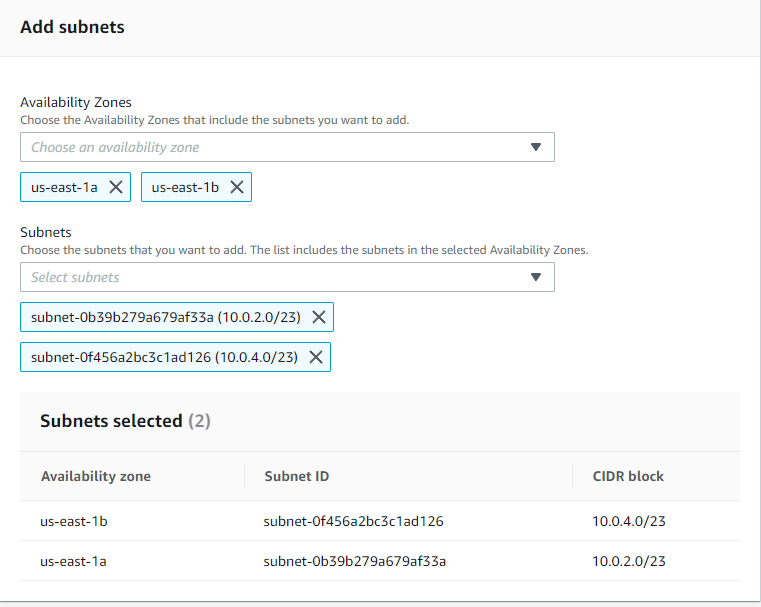Click the Subnet ID column header
761x607 pixels.
click(x=297, y=476)
